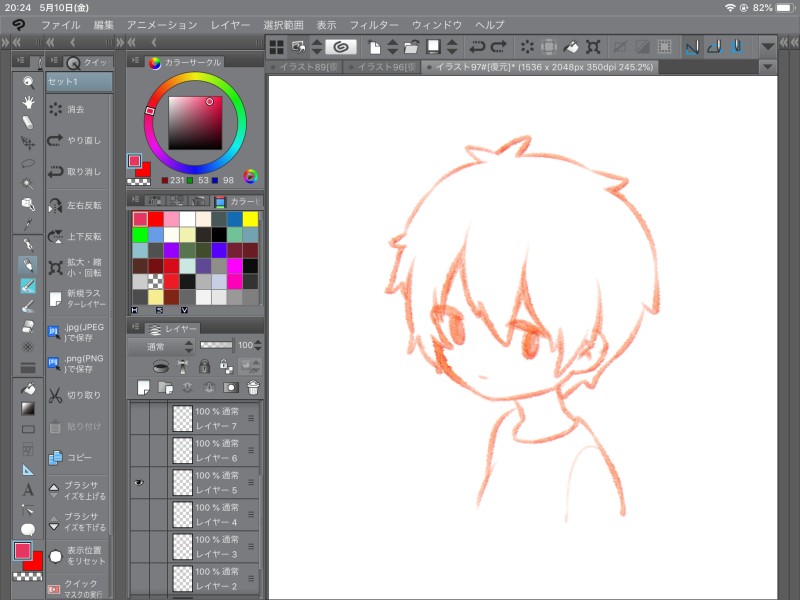Create a new raster layer icon

click(143, 388)
